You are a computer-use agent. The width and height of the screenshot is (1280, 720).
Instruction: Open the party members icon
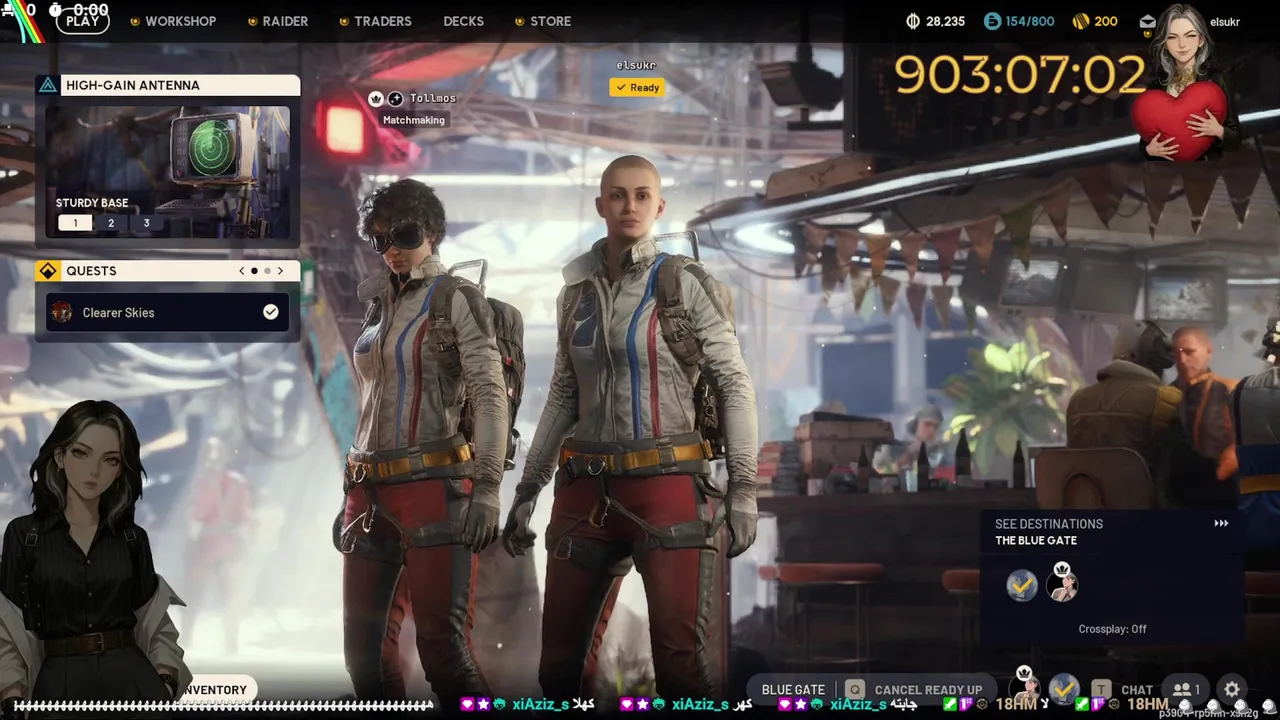[x=1186, y=690]
